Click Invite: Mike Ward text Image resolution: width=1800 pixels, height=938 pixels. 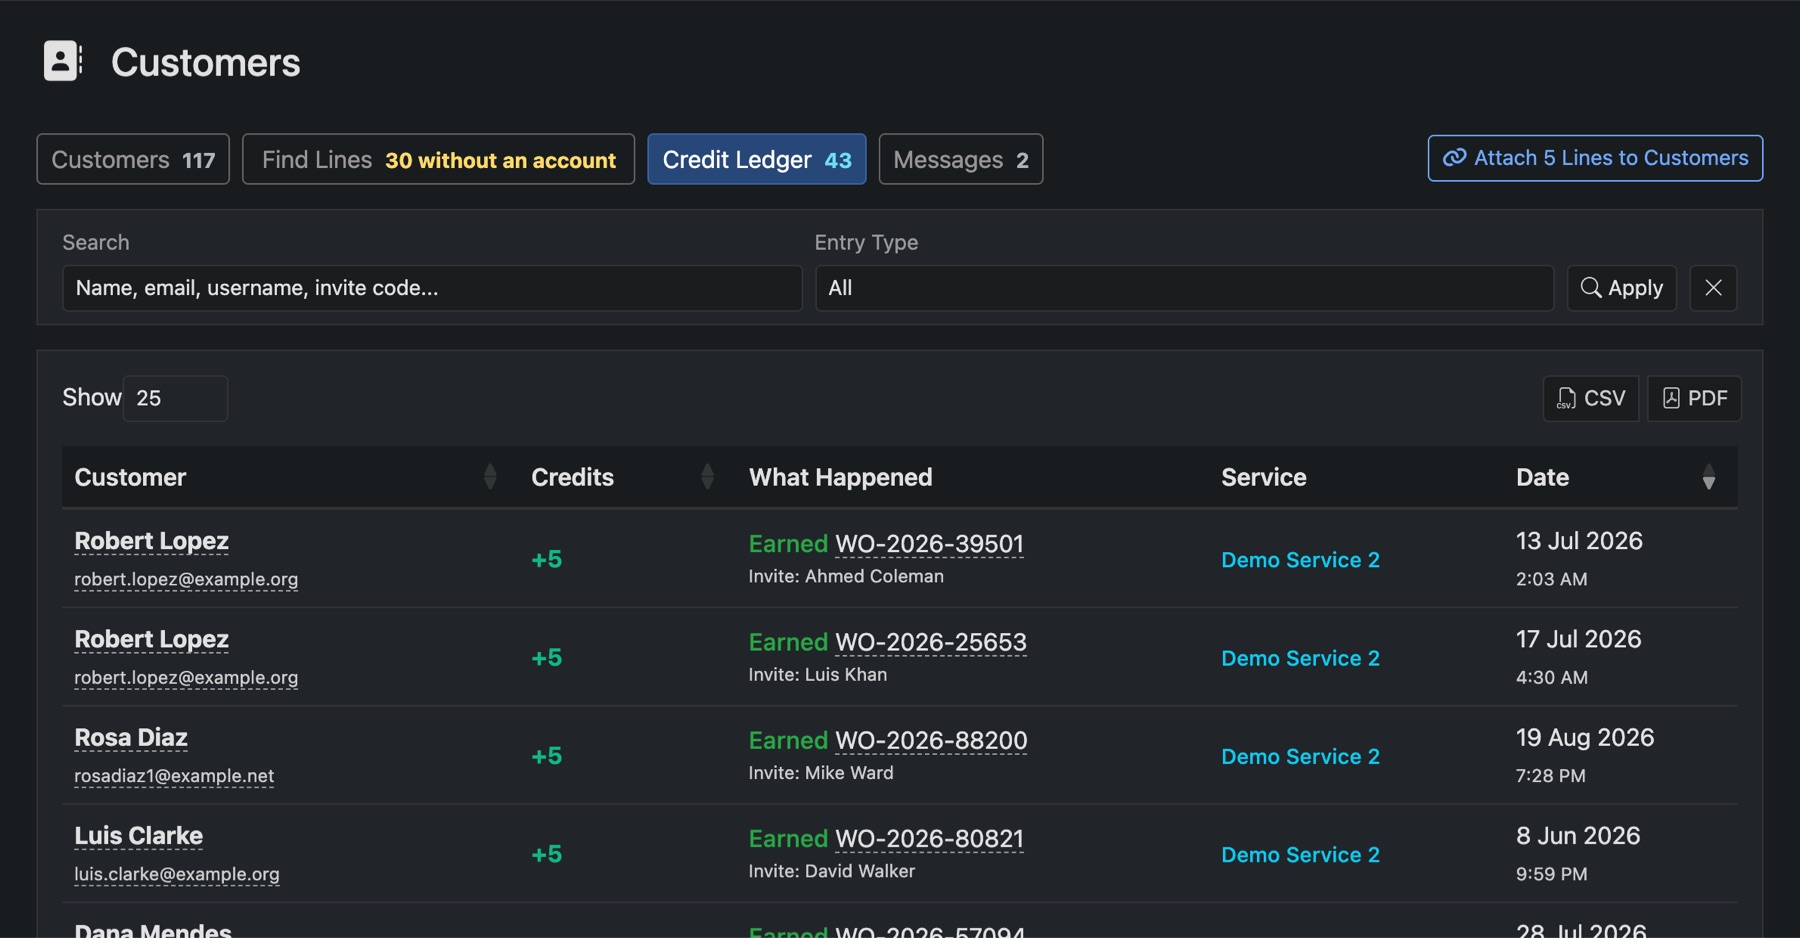[x=821, y=773]
